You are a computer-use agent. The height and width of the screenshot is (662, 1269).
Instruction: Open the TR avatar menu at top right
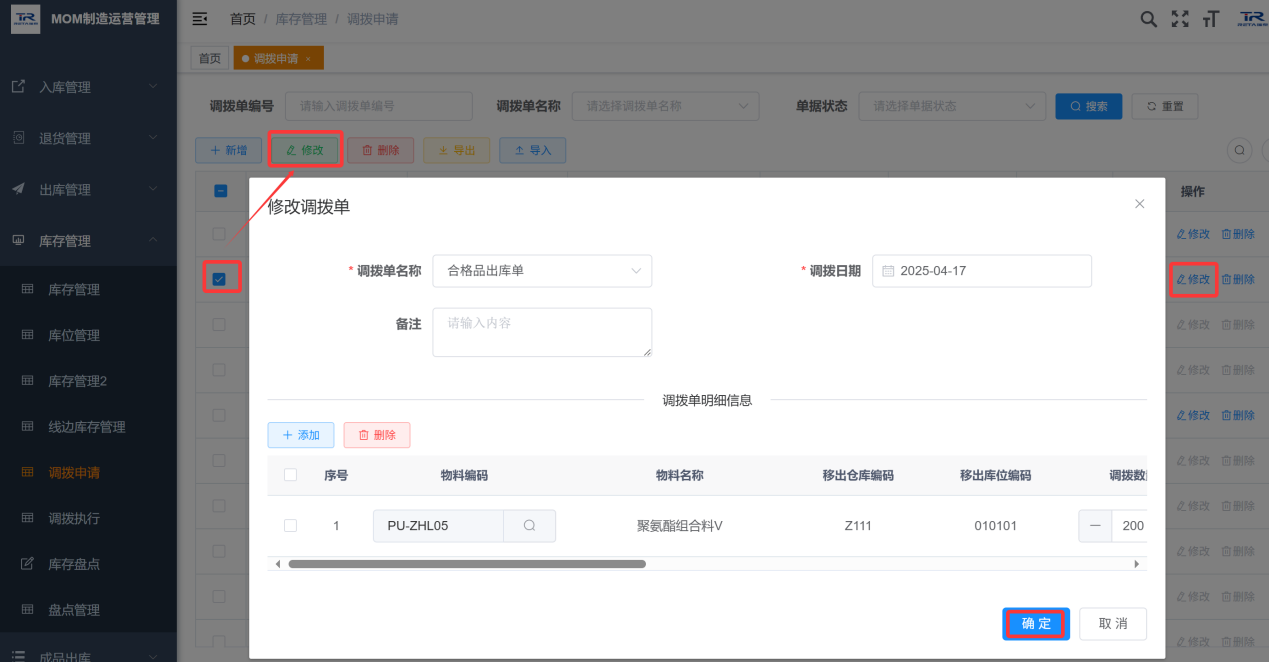(1252, 19)
